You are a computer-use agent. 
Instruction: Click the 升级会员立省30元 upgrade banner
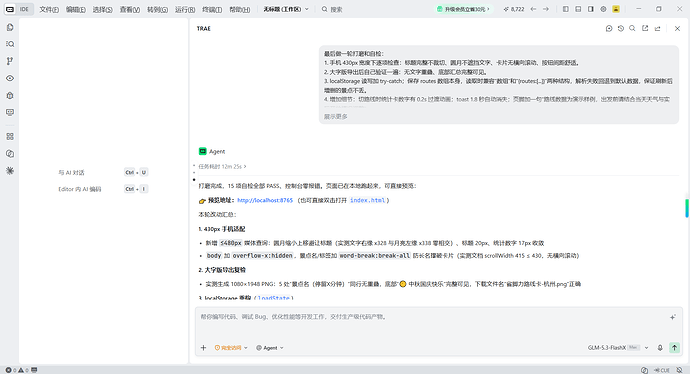pyautogui.click(x=463, y=9)
